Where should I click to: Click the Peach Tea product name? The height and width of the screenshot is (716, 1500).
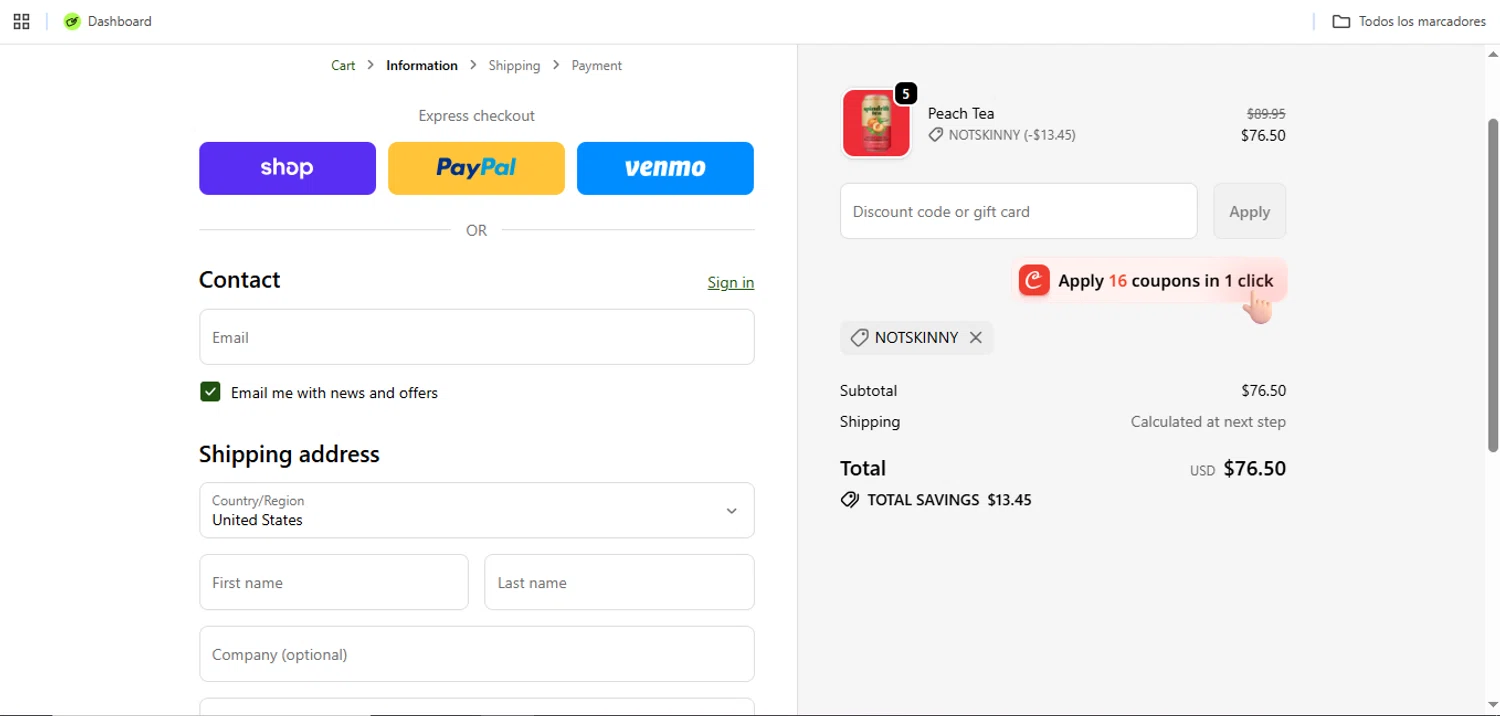pyautogui.click(x=961, y=113)
